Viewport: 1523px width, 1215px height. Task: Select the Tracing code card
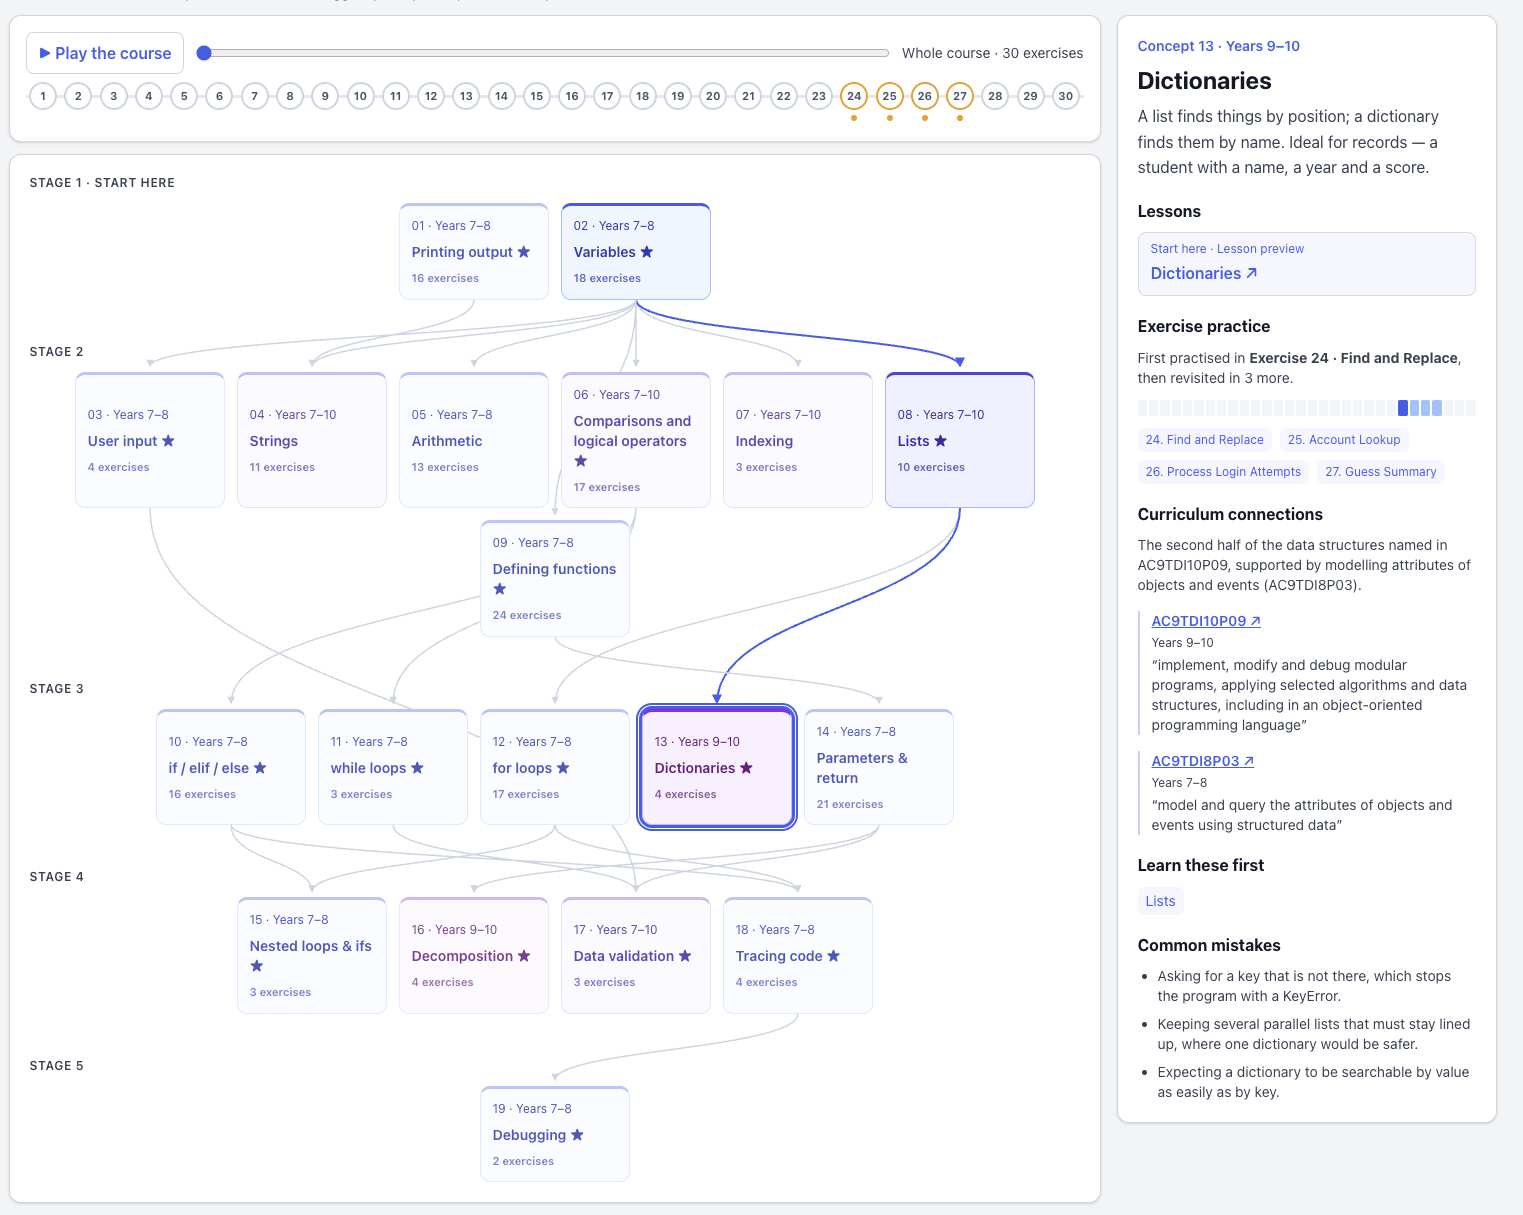798,955
